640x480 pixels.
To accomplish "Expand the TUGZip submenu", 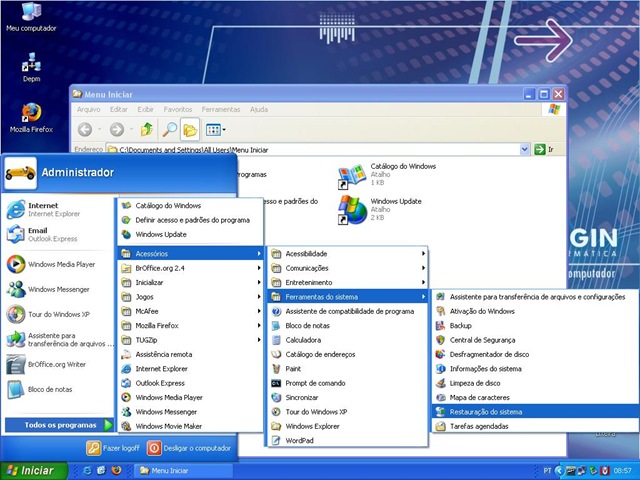I will (190, 340).
